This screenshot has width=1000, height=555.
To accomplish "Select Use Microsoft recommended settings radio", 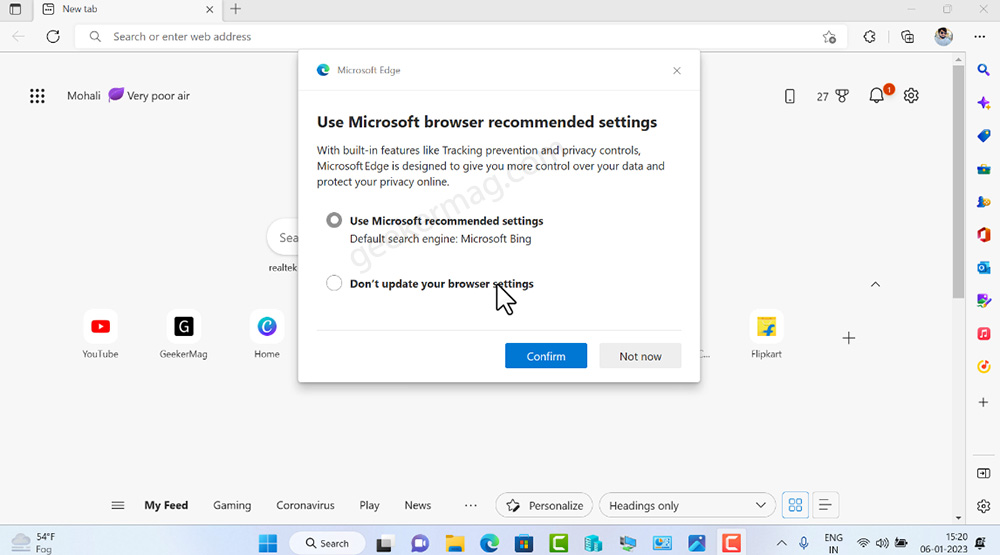I will point(334,220).
